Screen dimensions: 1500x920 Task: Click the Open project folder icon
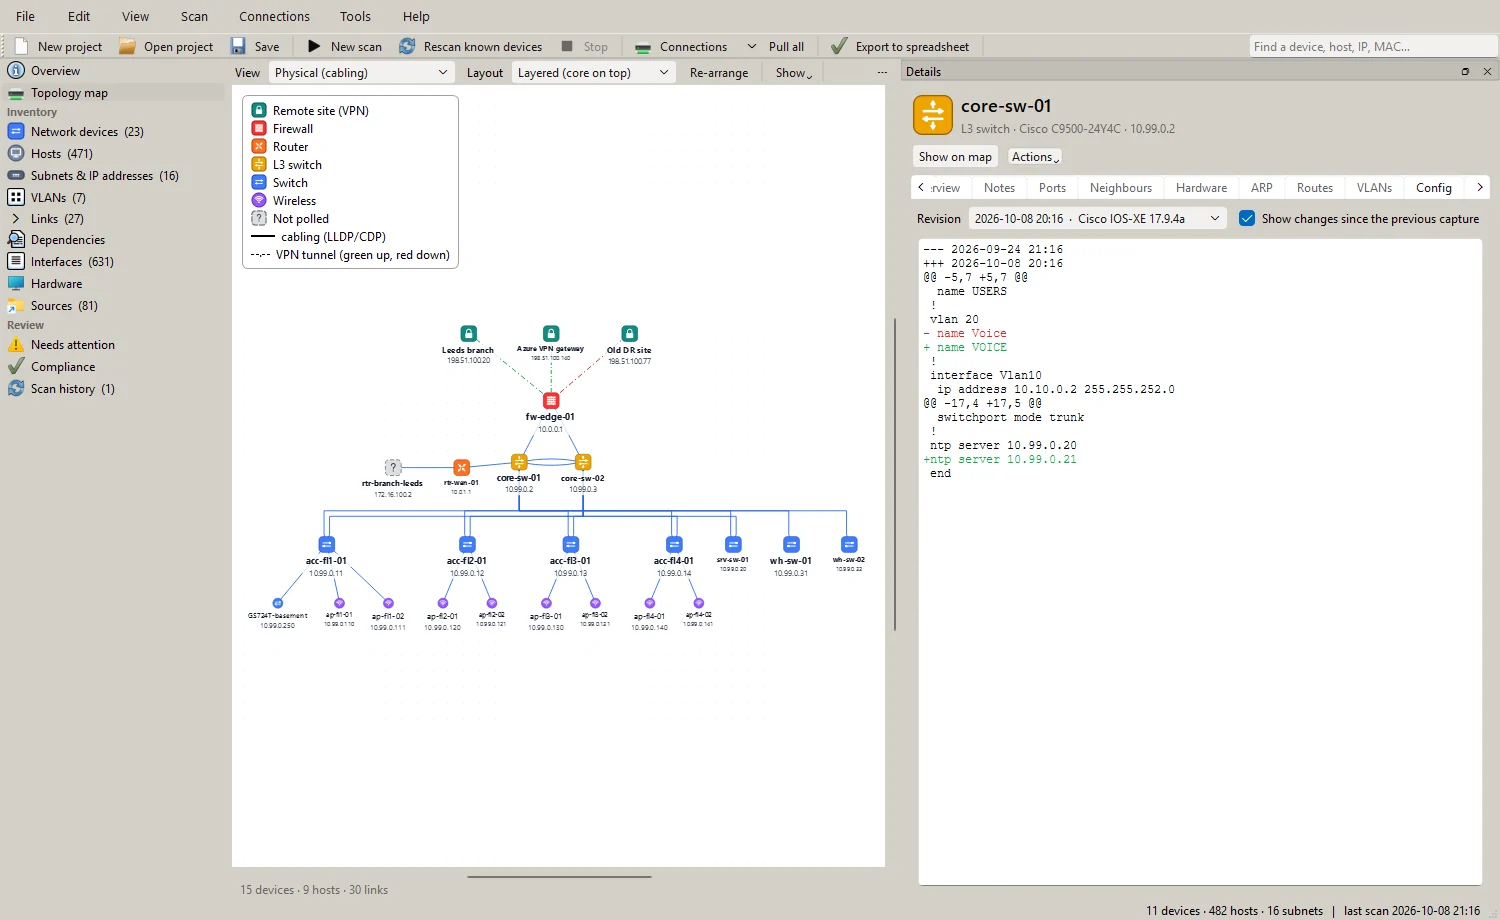pos(127,46)
